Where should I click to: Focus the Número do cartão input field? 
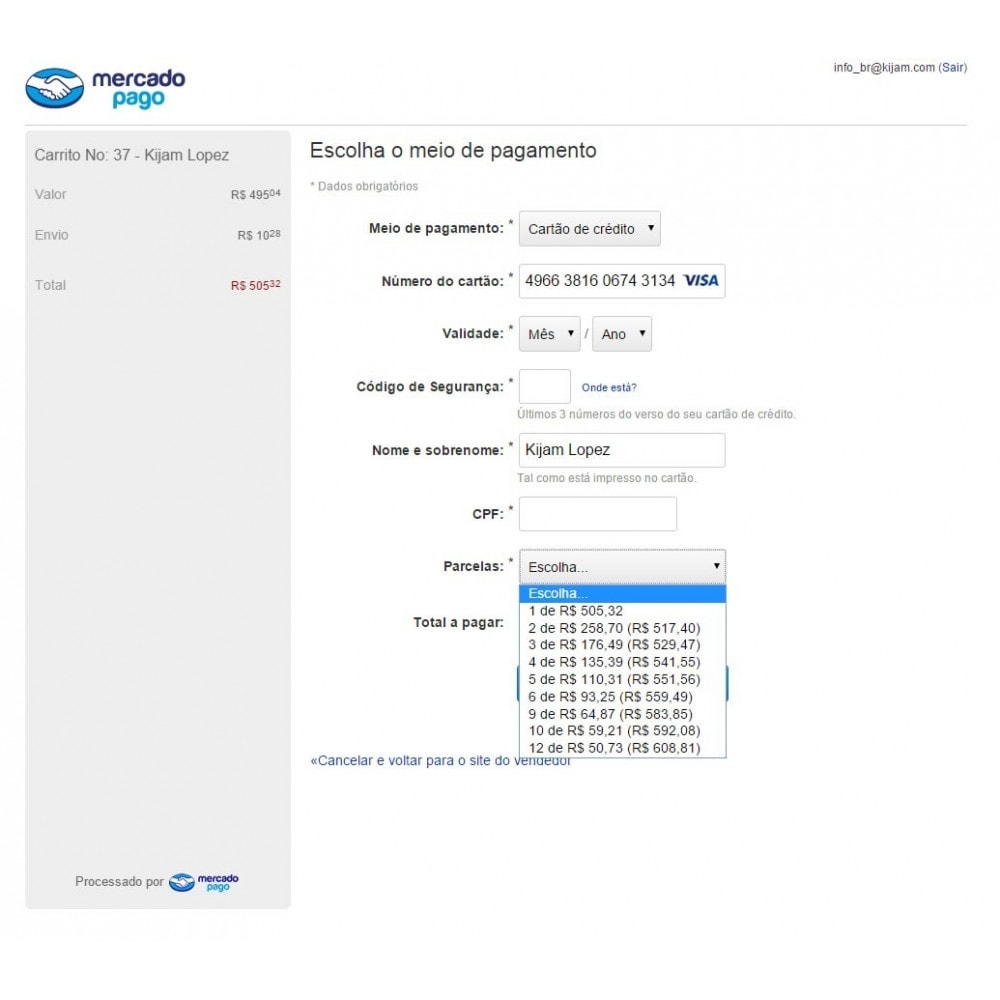point(622,281)
